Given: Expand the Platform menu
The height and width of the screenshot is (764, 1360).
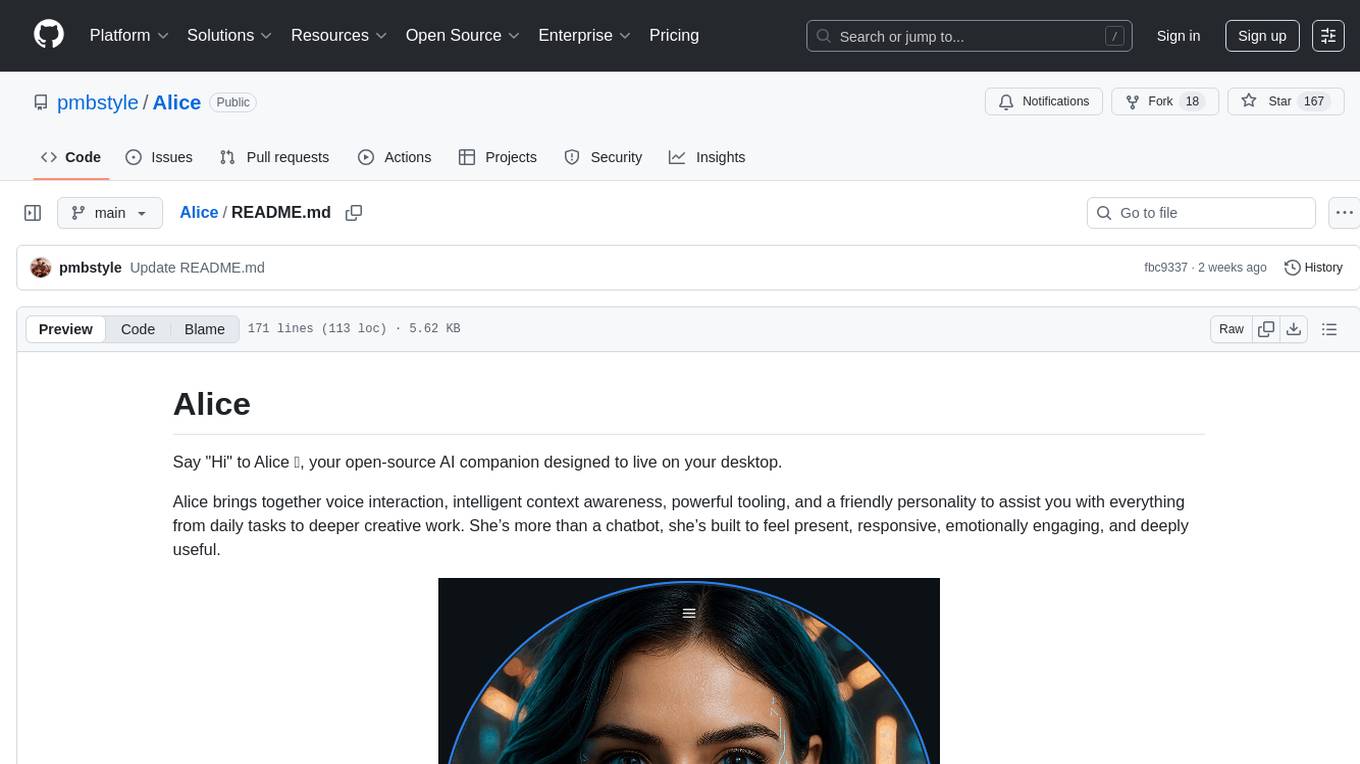Looking at the screenshot, I should [x=129, y=36].
